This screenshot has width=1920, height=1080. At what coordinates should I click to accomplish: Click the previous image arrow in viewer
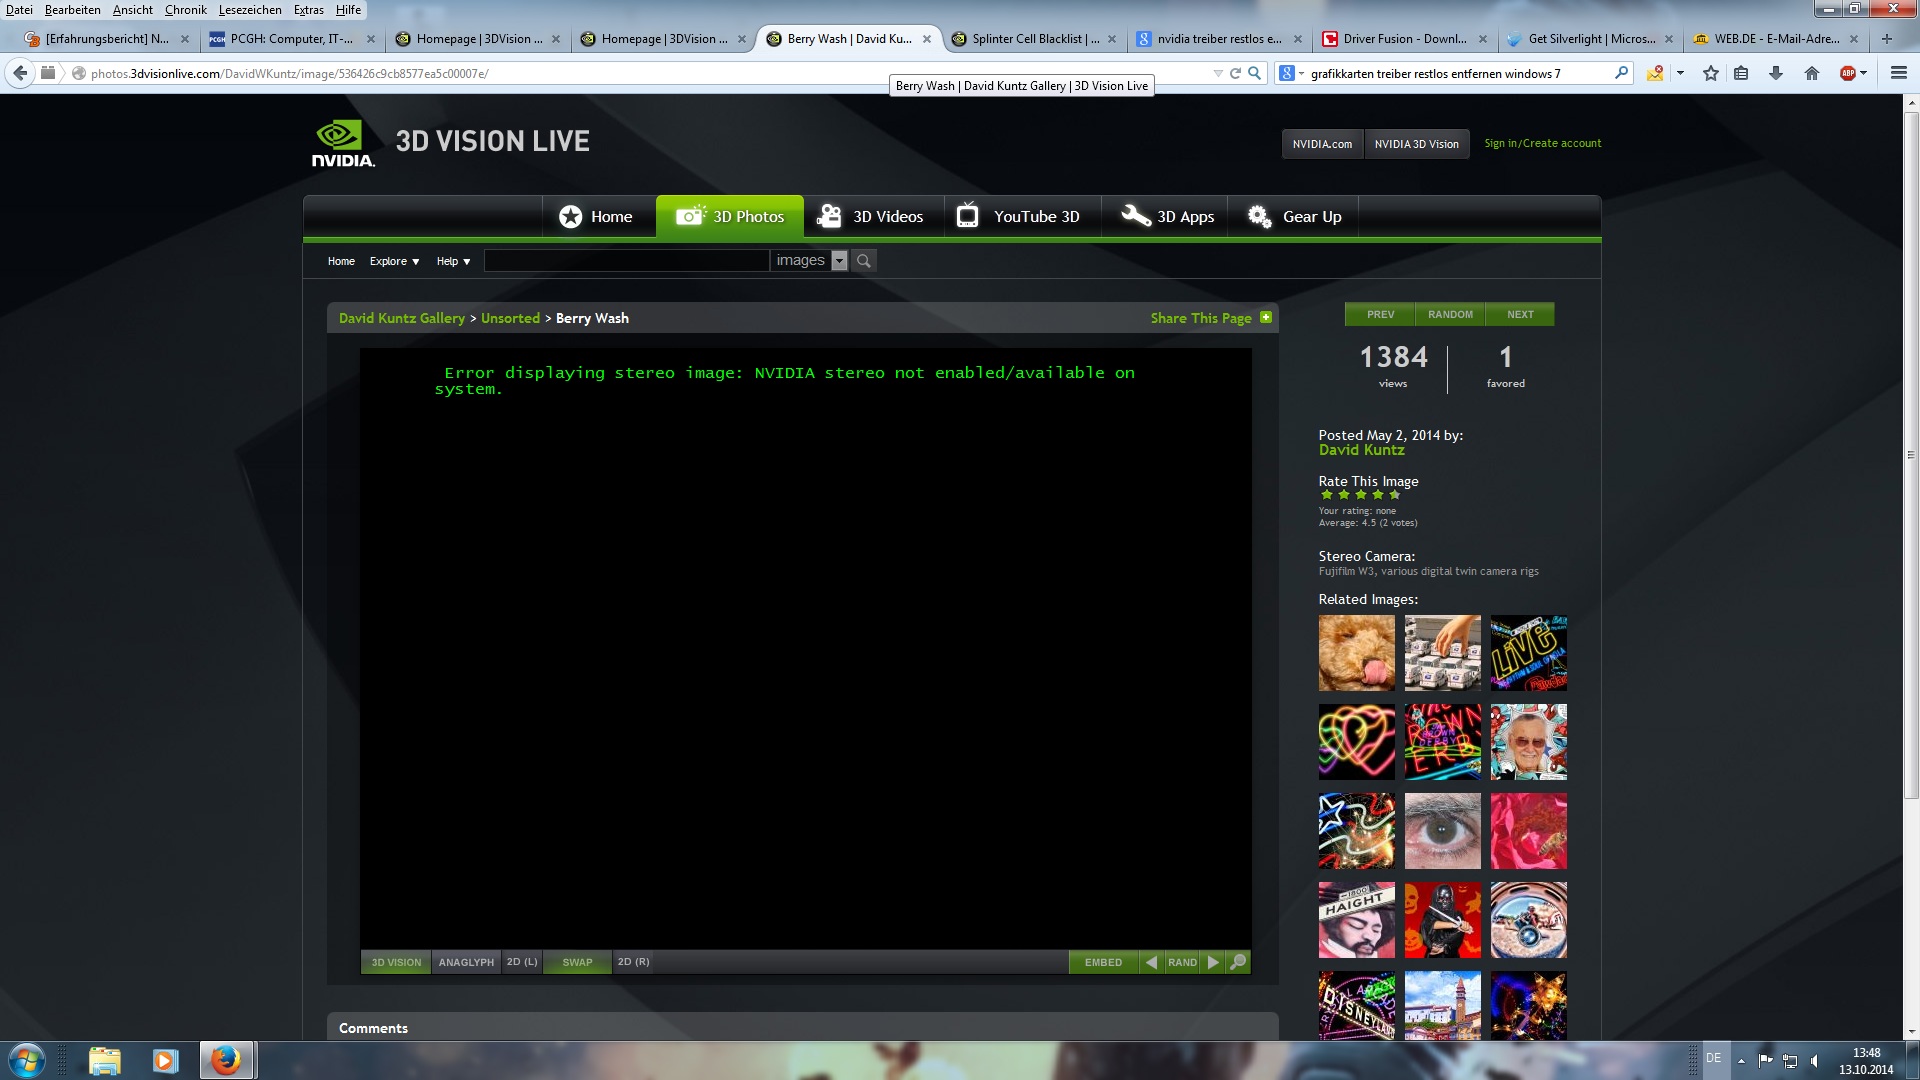coord(1151,962)
